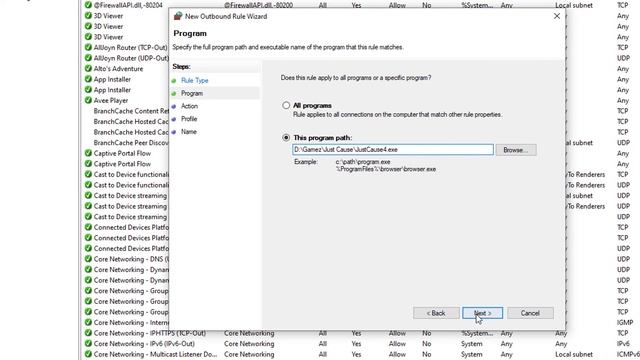Select the Name step in Steps list

pos(189,132)
